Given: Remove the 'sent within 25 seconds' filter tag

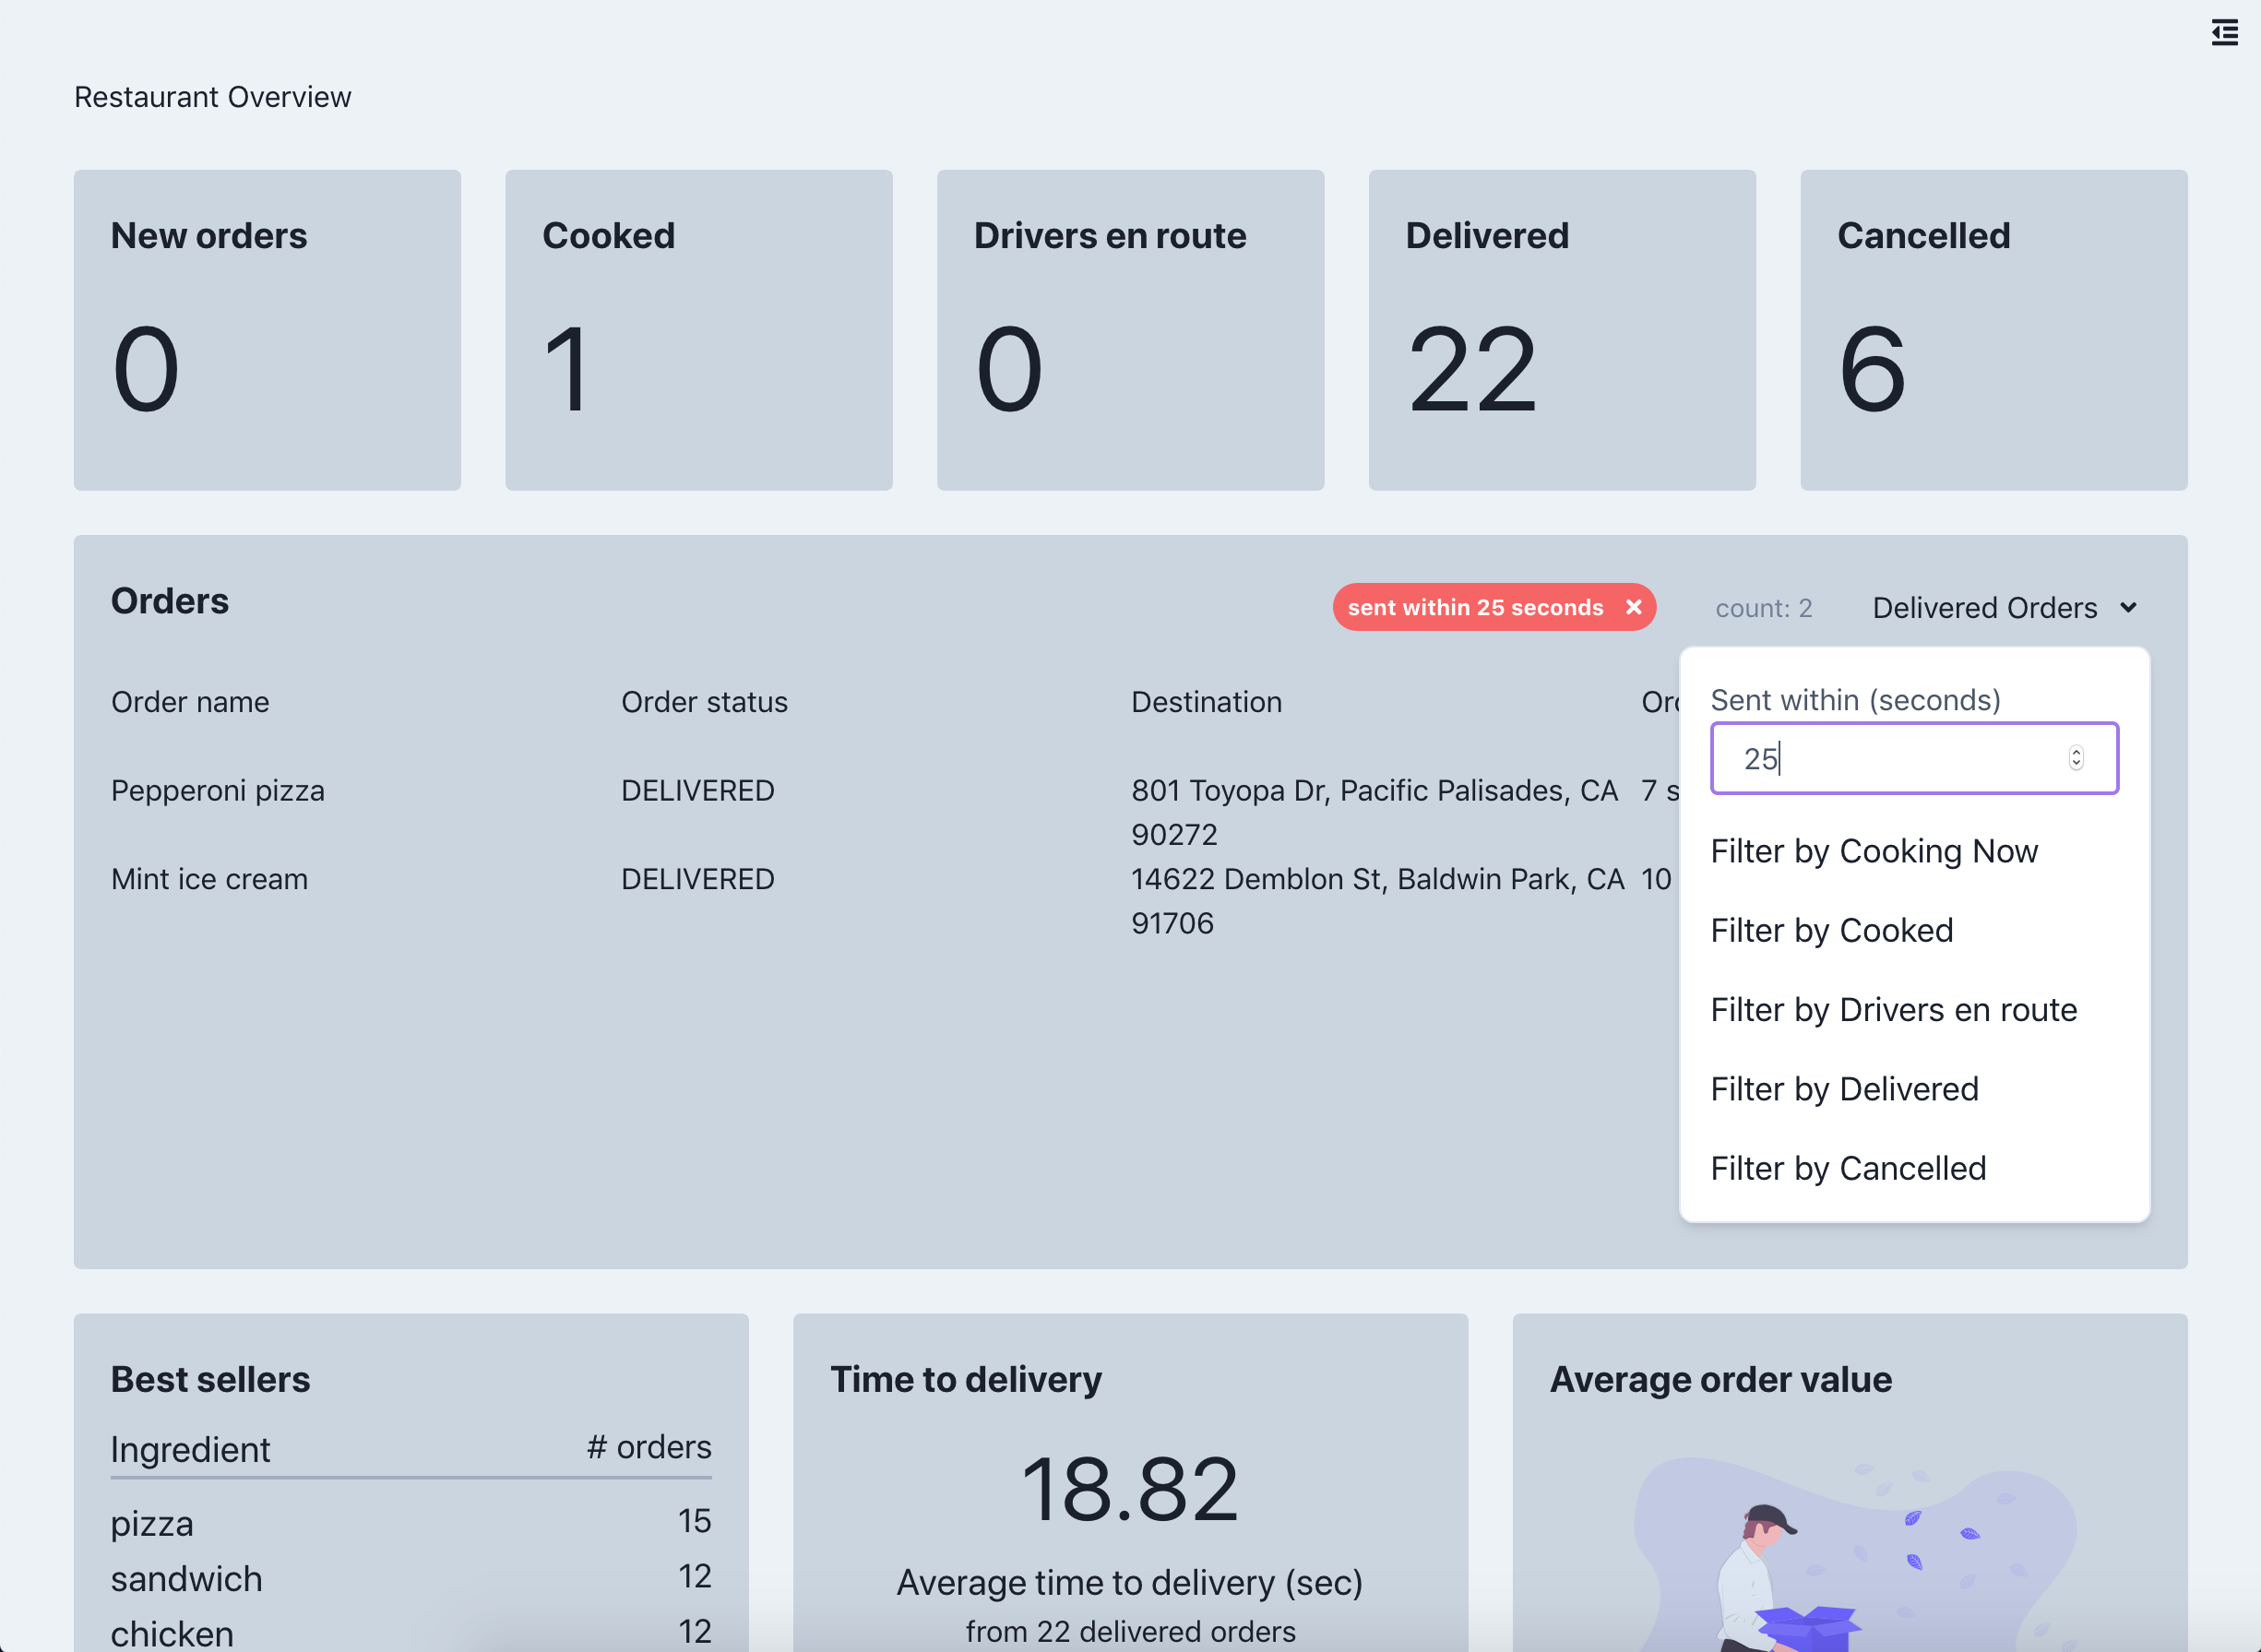Looking at the screenshot, I should coord(1634,607).
